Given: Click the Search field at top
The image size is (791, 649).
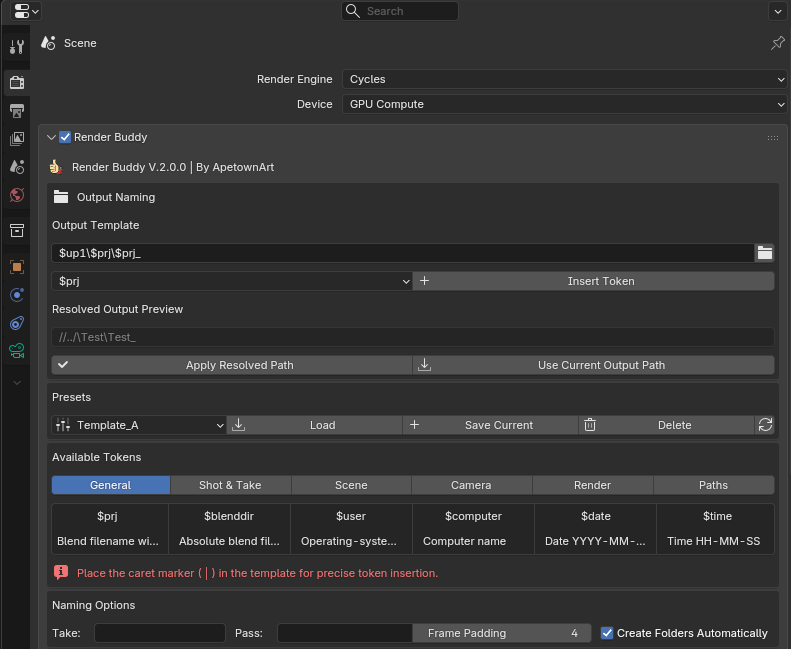Looking at the screenshot, I should [x=400, y=11].
